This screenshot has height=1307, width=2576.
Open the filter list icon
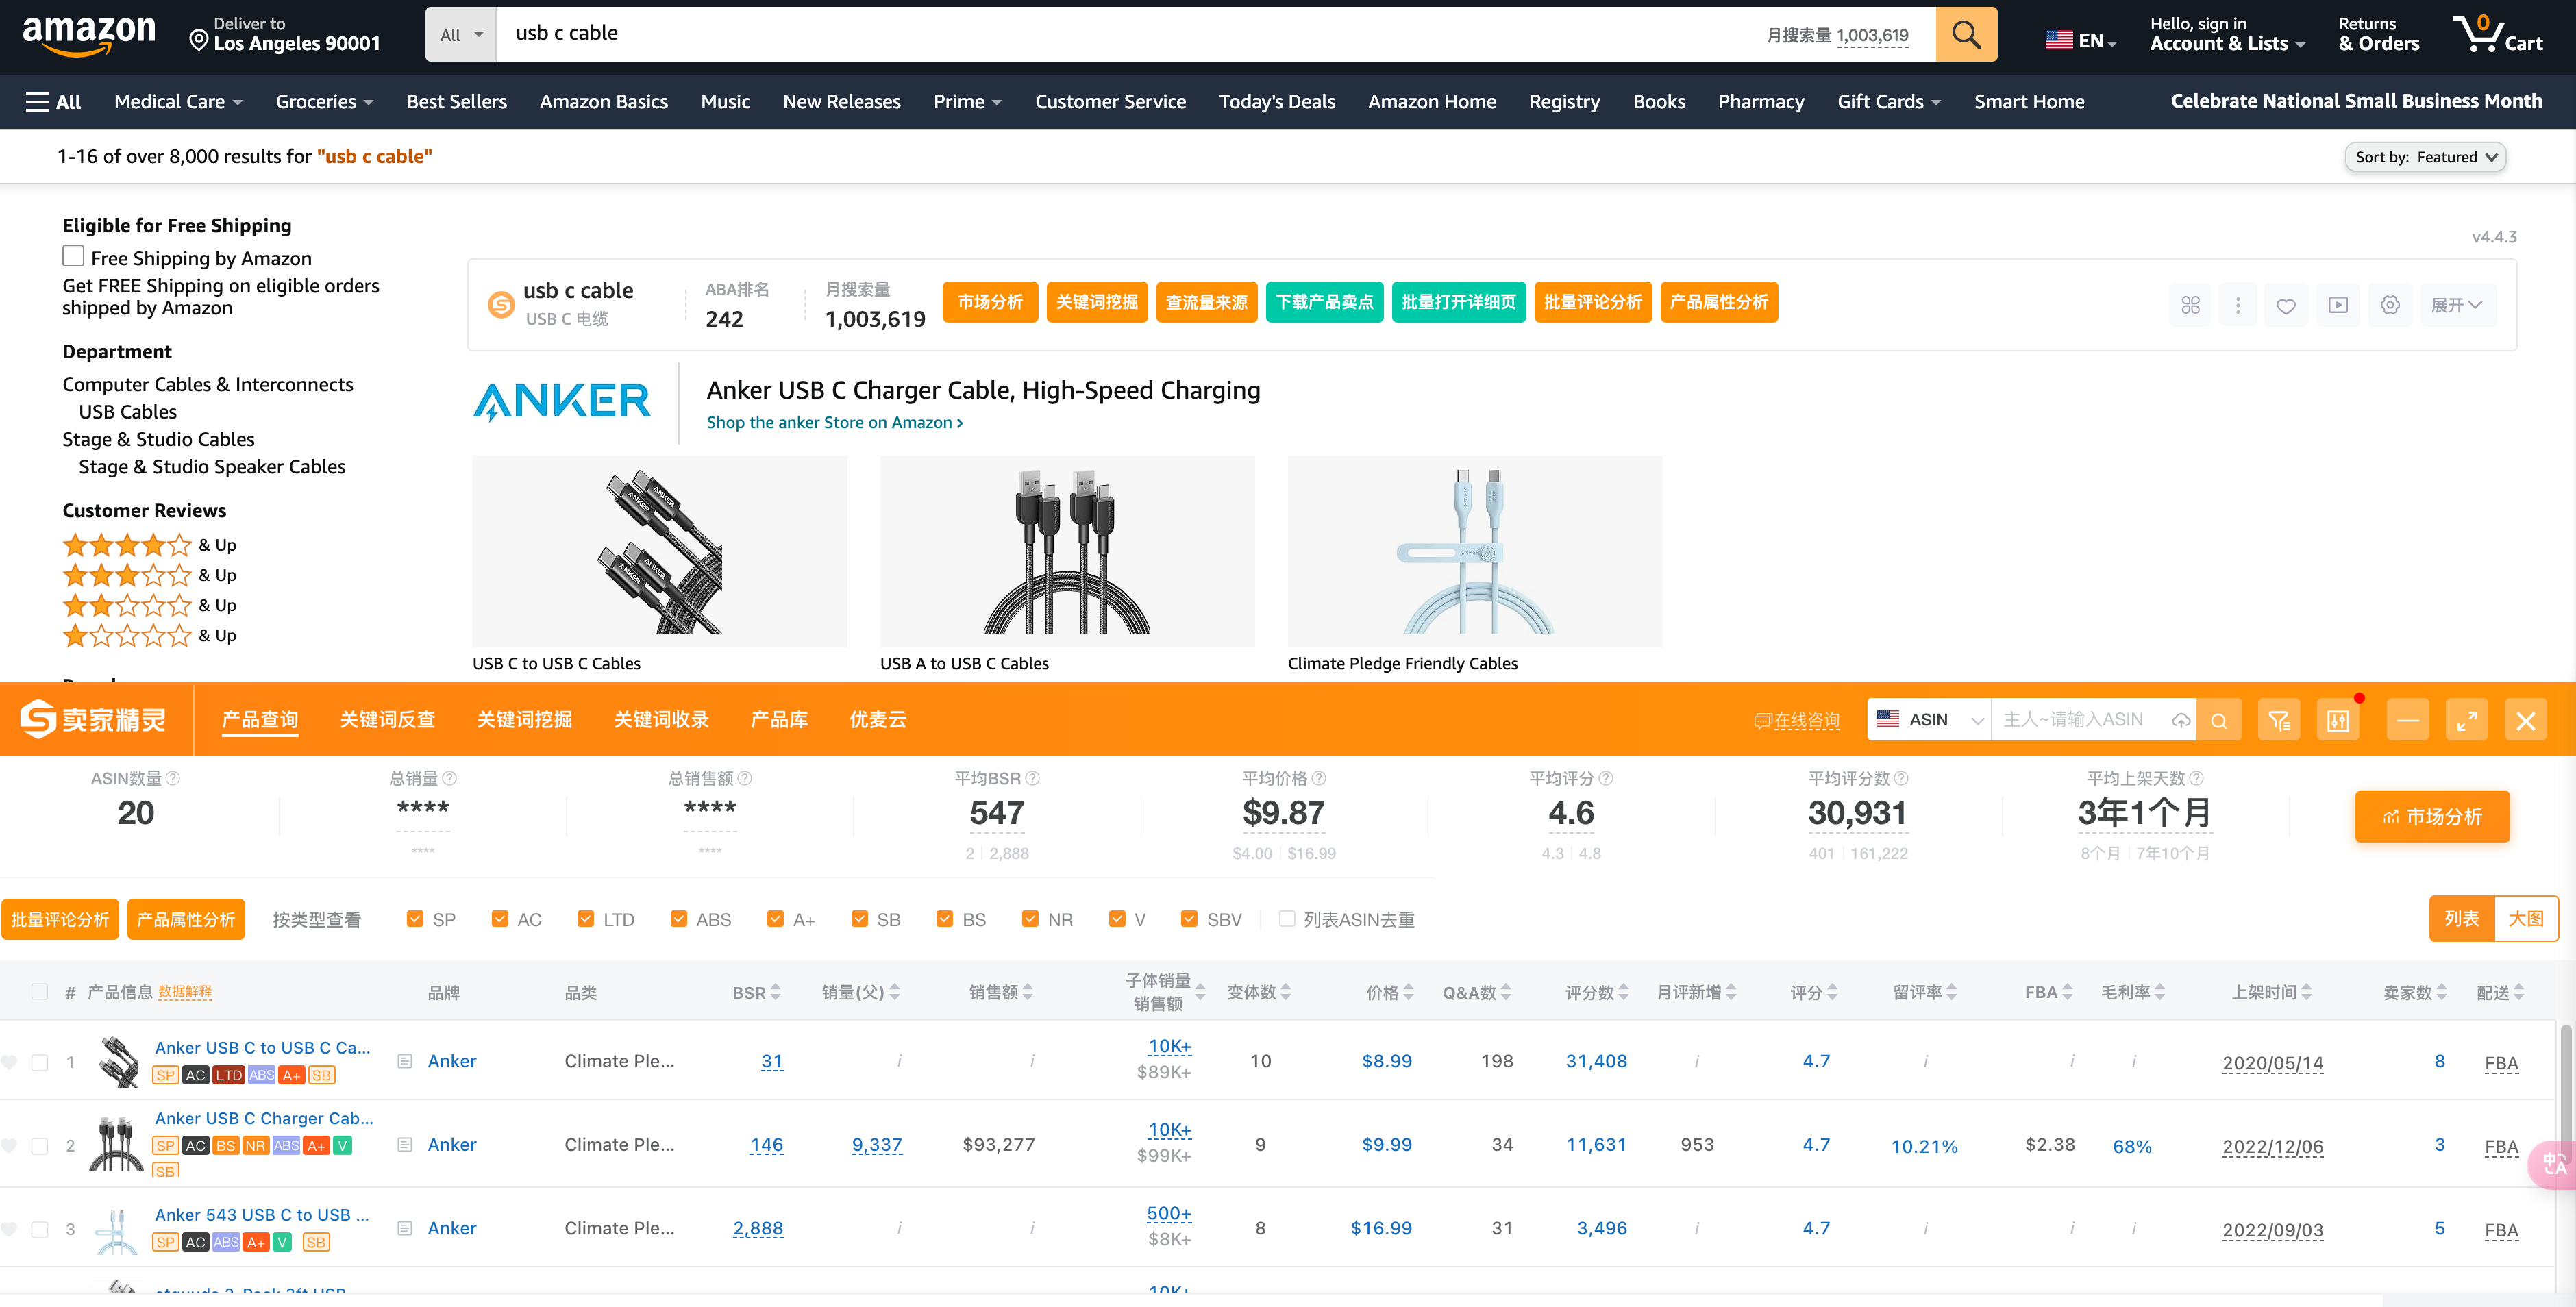pyautogui.click(x=2279, y=720)
